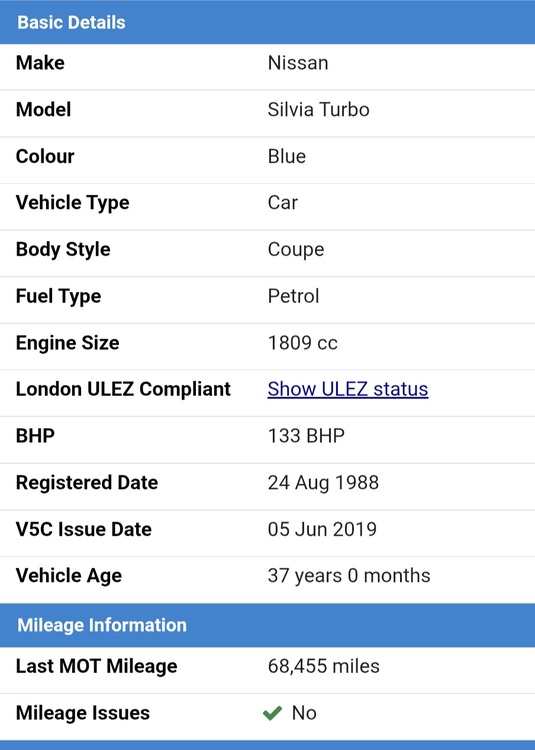Select the Coupe body style value
This screenshot has width=535, height=750.
(296, 250)
